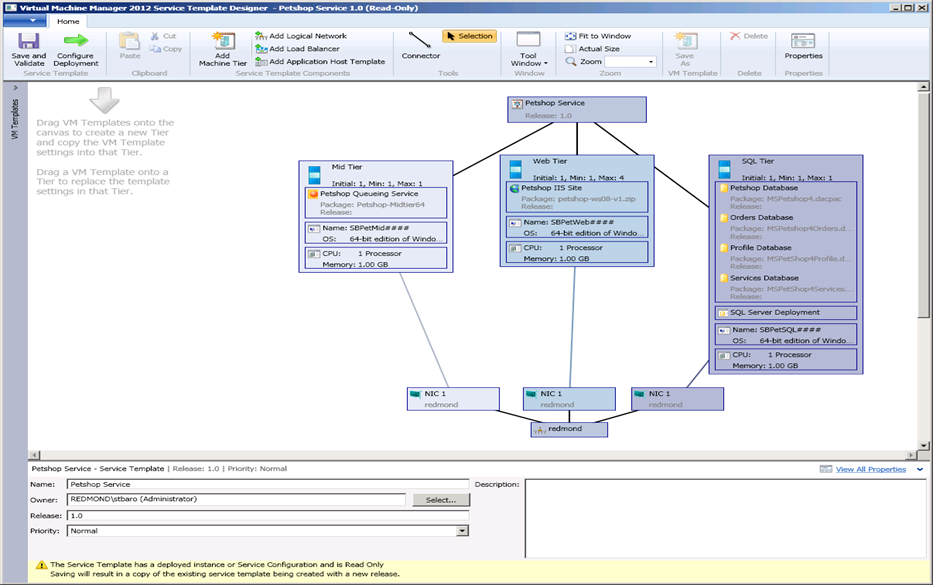The width and height of the screenshot is (933, 585).
Task: Click the Add Logical Network icon
Action: click(x=261, y=36)
